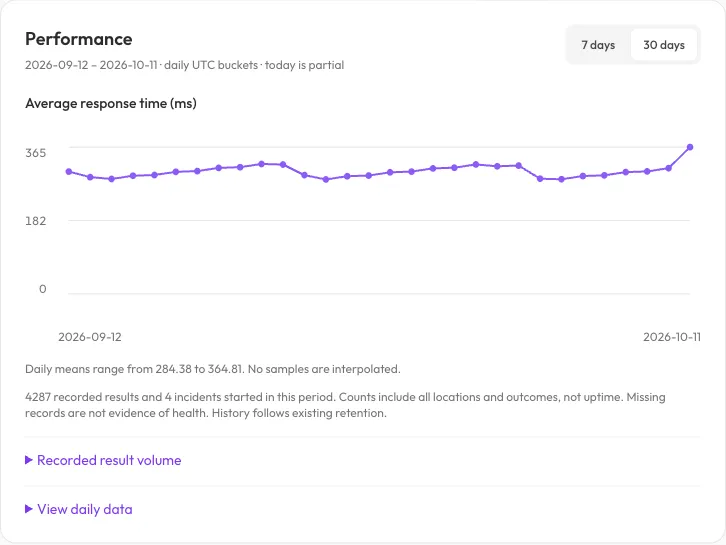The image size is (726, 545).
Task: Click the 182 y-axis label
Action: pos(36,221)
